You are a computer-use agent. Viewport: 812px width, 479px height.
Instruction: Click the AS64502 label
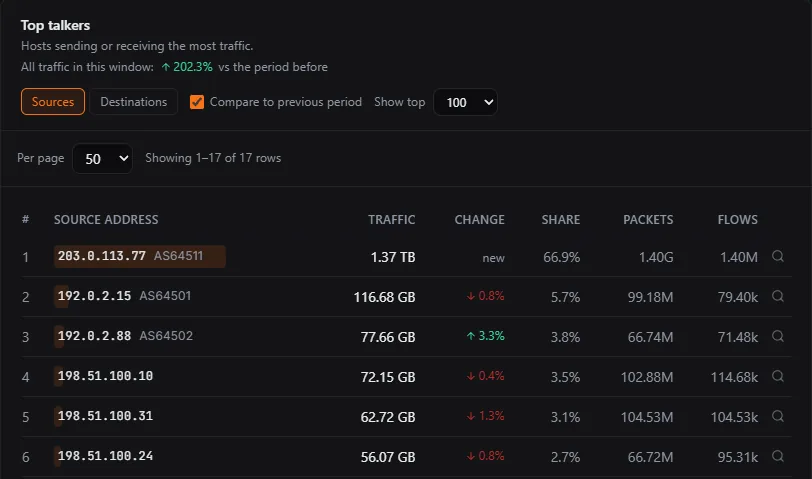(166, 336)
